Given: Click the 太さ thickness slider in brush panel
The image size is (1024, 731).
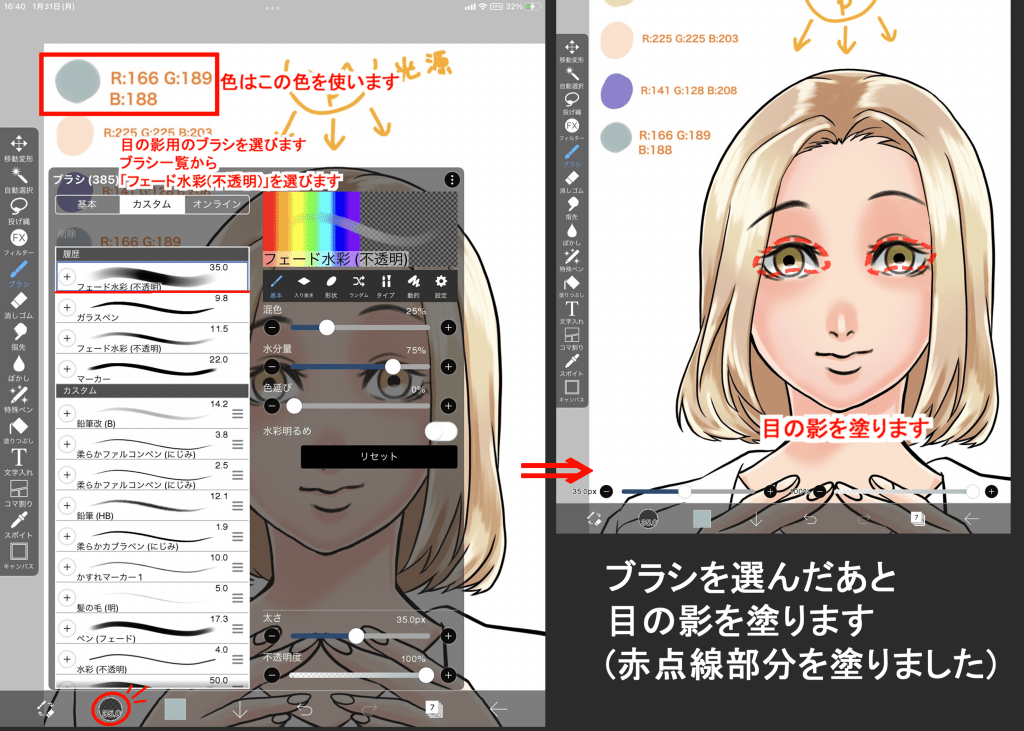Looking at the screenshot, I should [360, 635].
